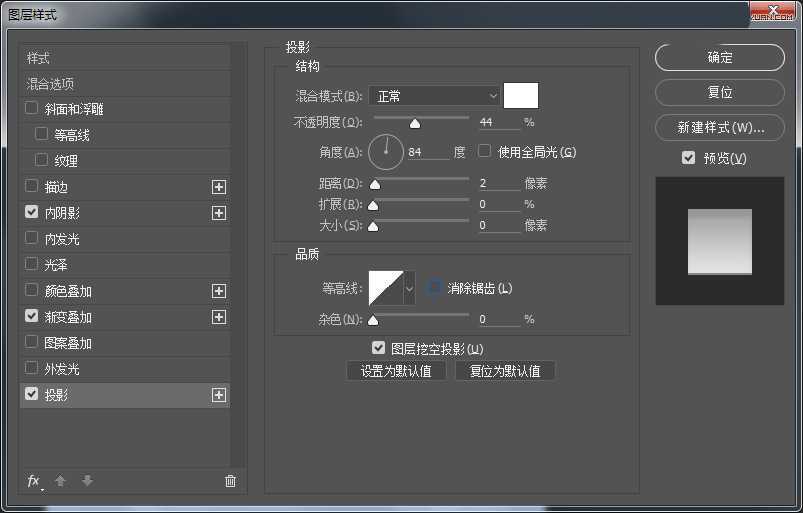This screenshot has height=513, width=803.
Task: Click 距离 value field showing 2
Action: pyautogui.click(x=499, y=183)
